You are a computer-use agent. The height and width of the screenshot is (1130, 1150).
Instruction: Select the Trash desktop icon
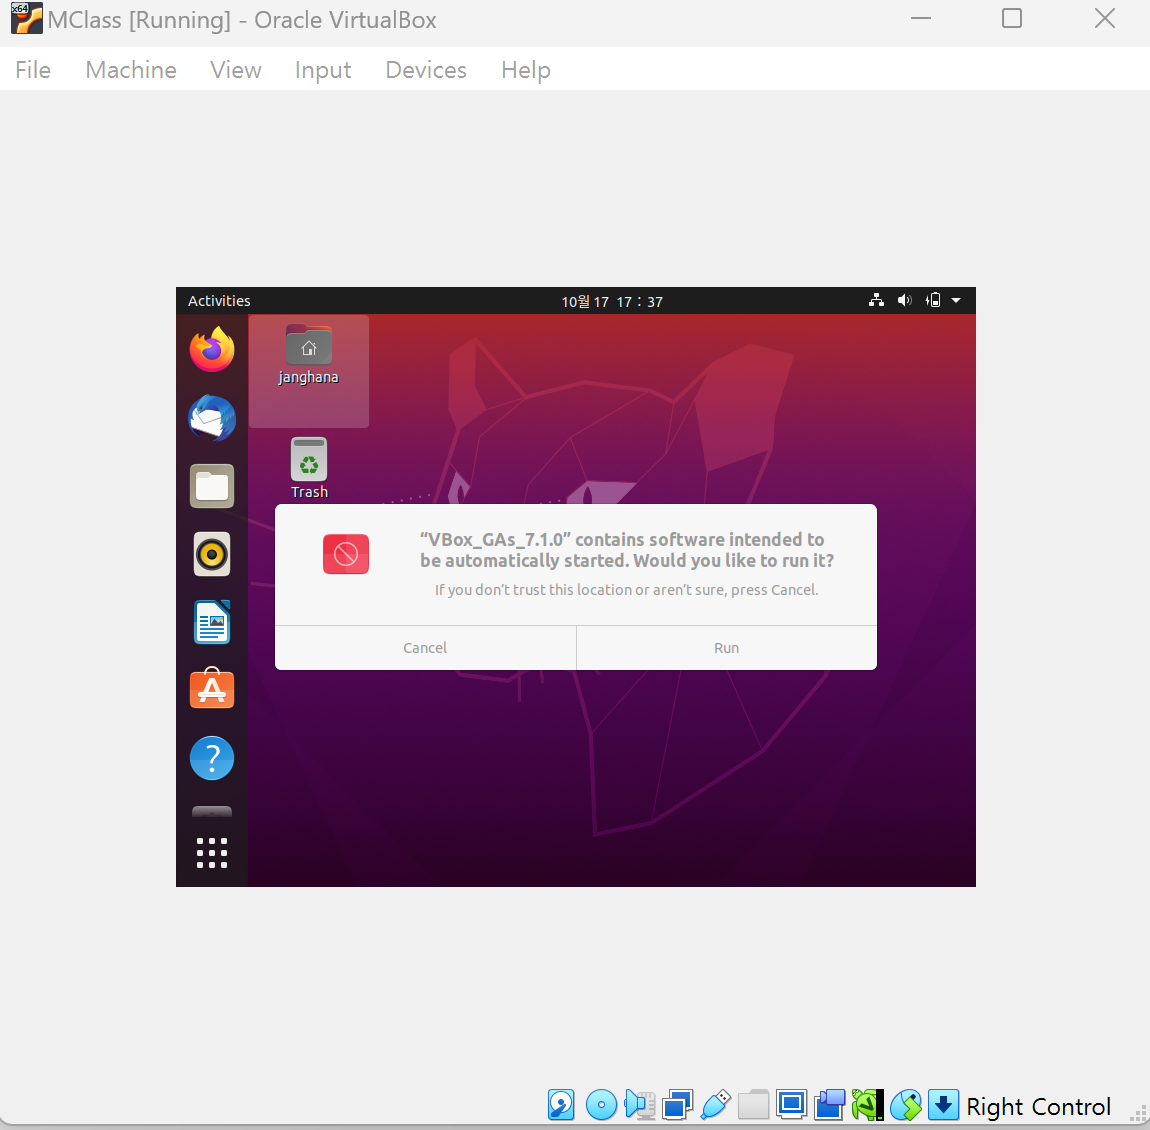[x=309, y=469]
